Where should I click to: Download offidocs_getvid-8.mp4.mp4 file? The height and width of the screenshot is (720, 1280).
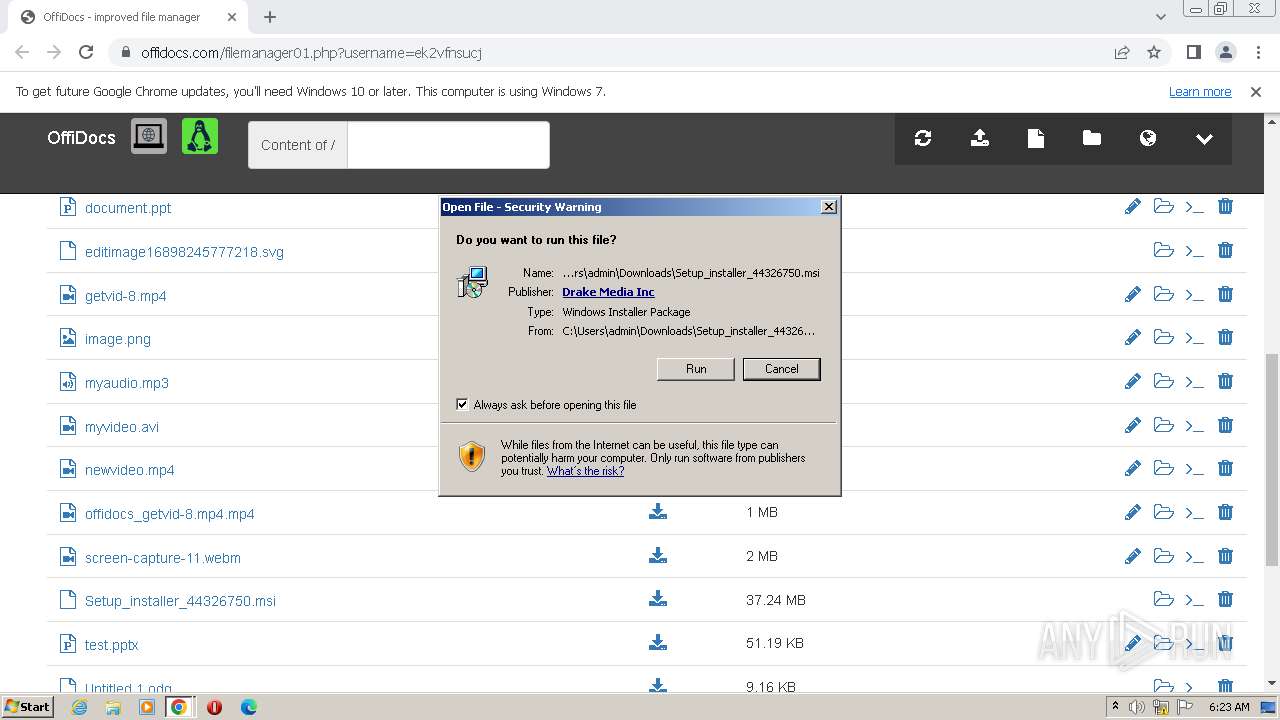[658, 512]
